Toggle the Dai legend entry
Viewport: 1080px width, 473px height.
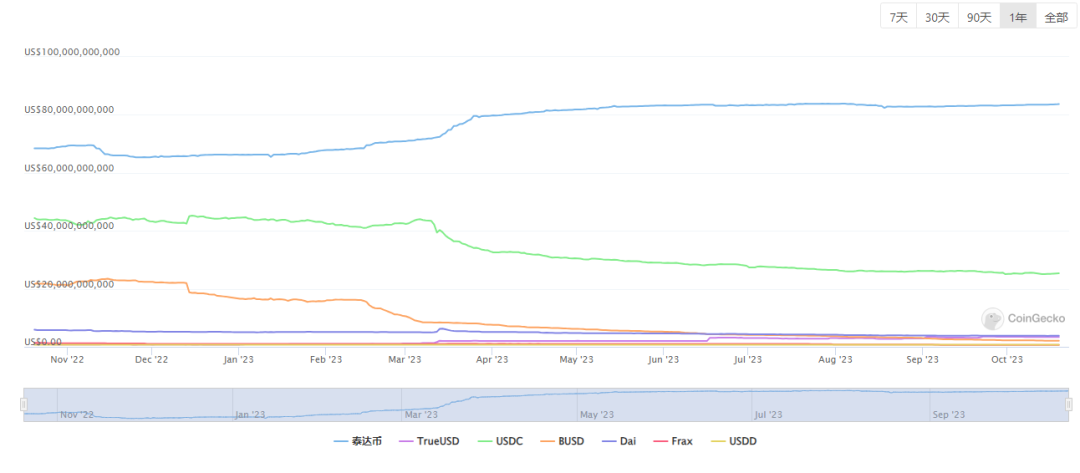[620, 441]
